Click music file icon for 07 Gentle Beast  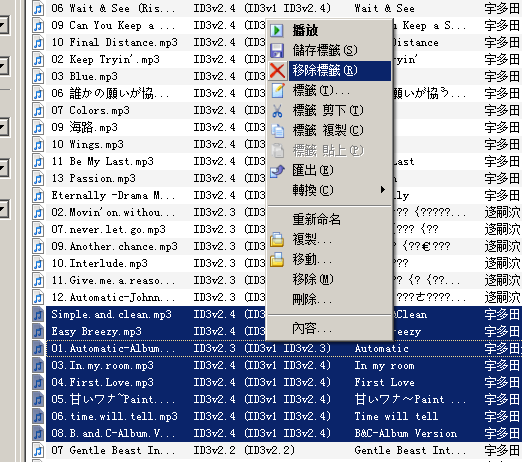tap(38, 450)
